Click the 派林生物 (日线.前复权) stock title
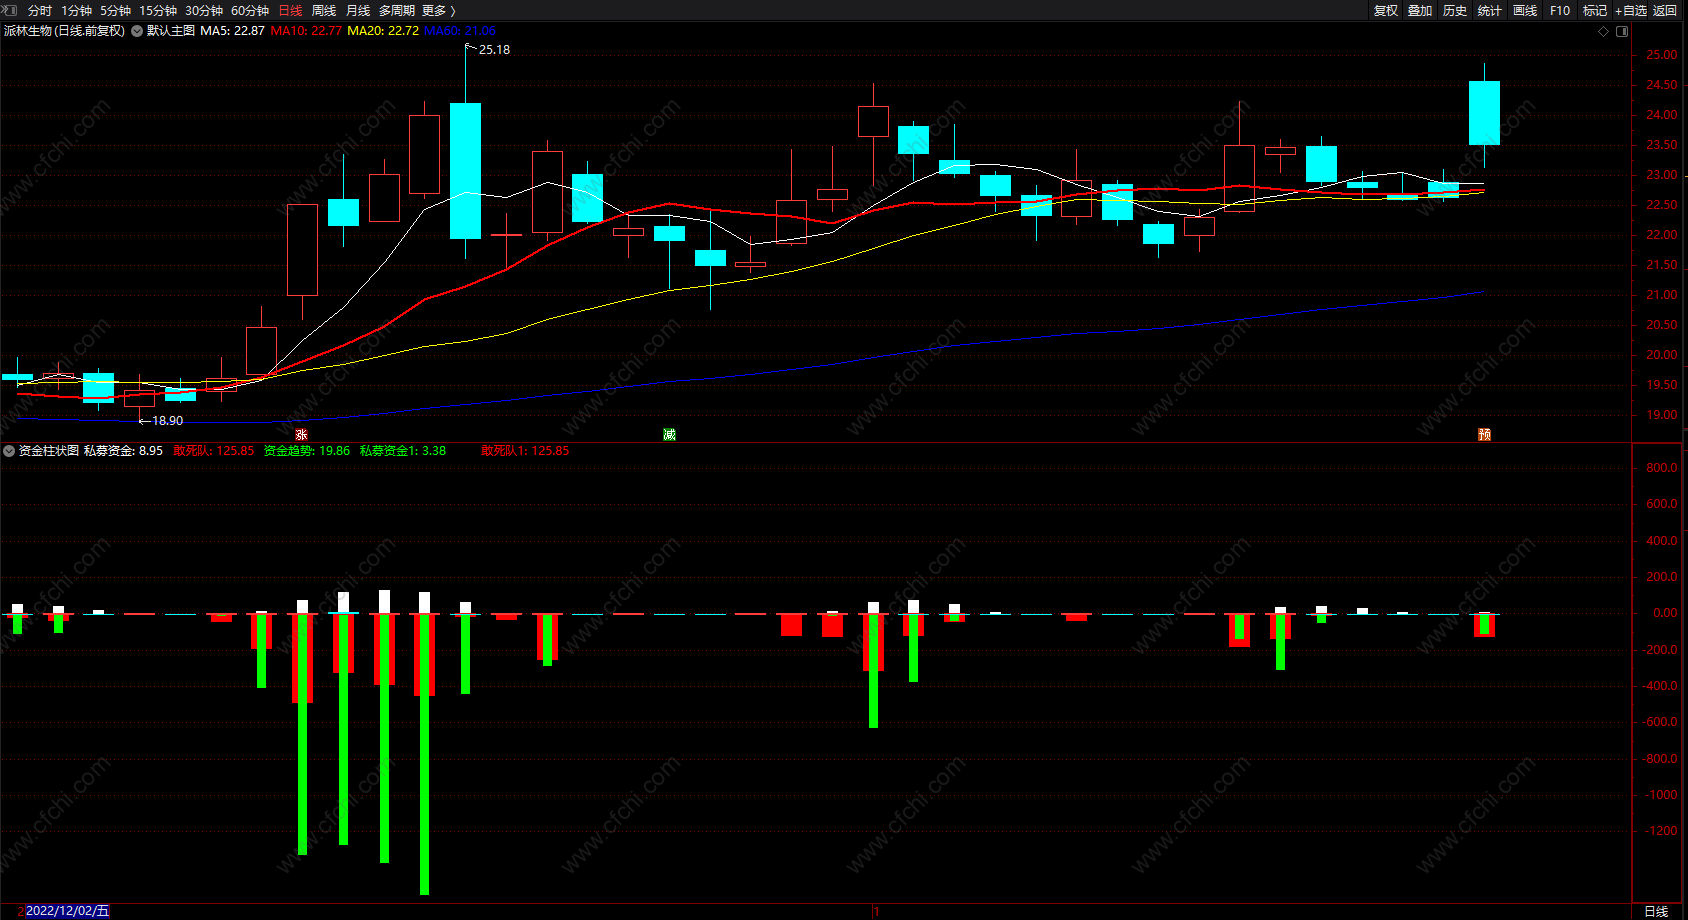Screen dimensions: 1688x920 pyautogui.click(x=64, y=31)
